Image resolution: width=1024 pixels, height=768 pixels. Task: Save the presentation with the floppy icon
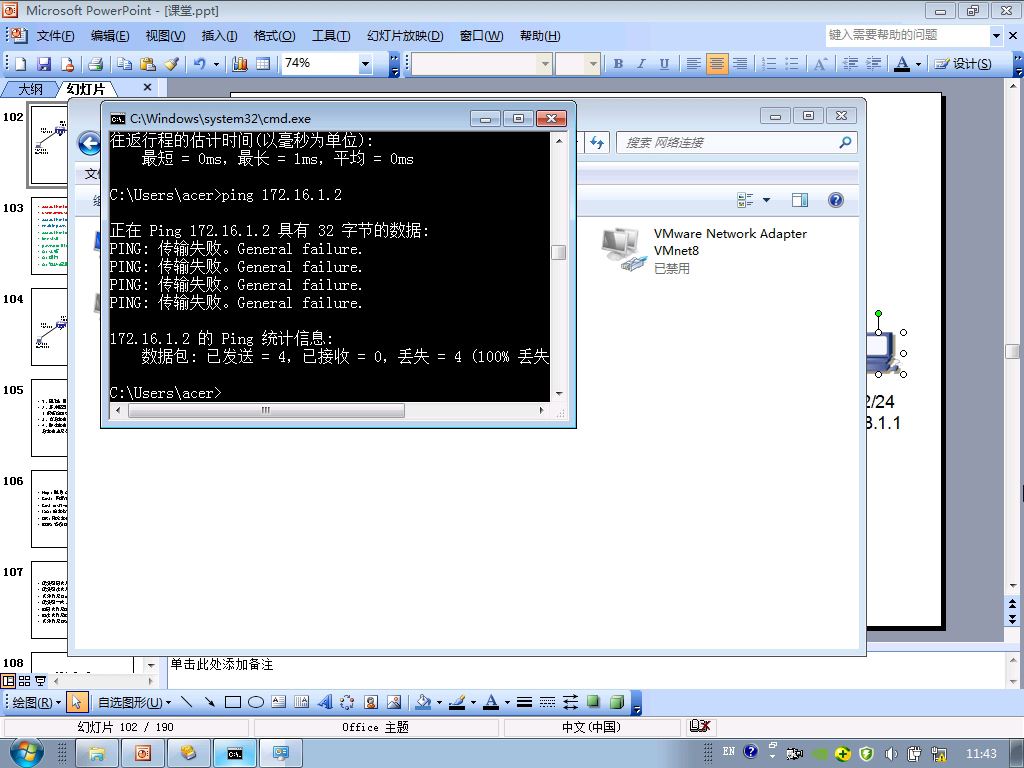44,63
